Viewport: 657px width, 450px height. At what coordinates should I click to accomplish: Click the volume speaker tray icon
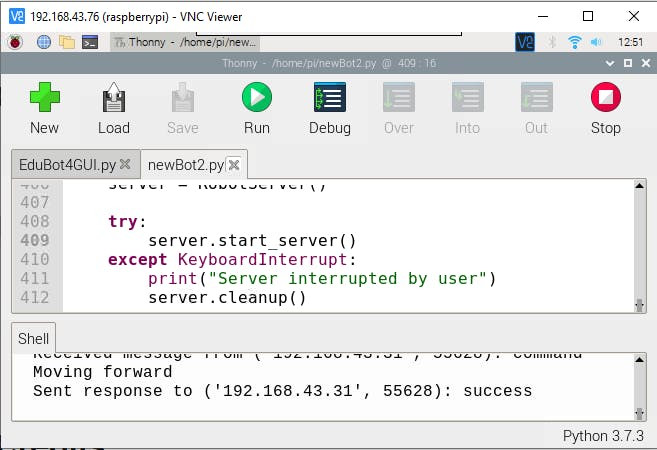(596, 42)
